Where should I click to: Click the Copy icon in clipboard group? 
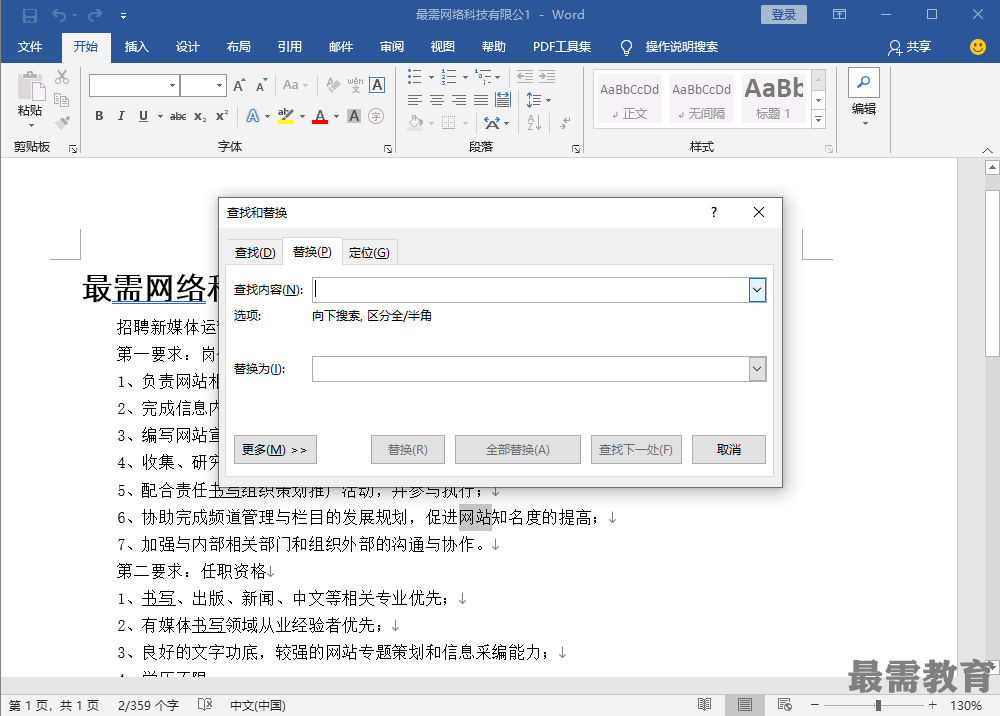pos(62,100)
